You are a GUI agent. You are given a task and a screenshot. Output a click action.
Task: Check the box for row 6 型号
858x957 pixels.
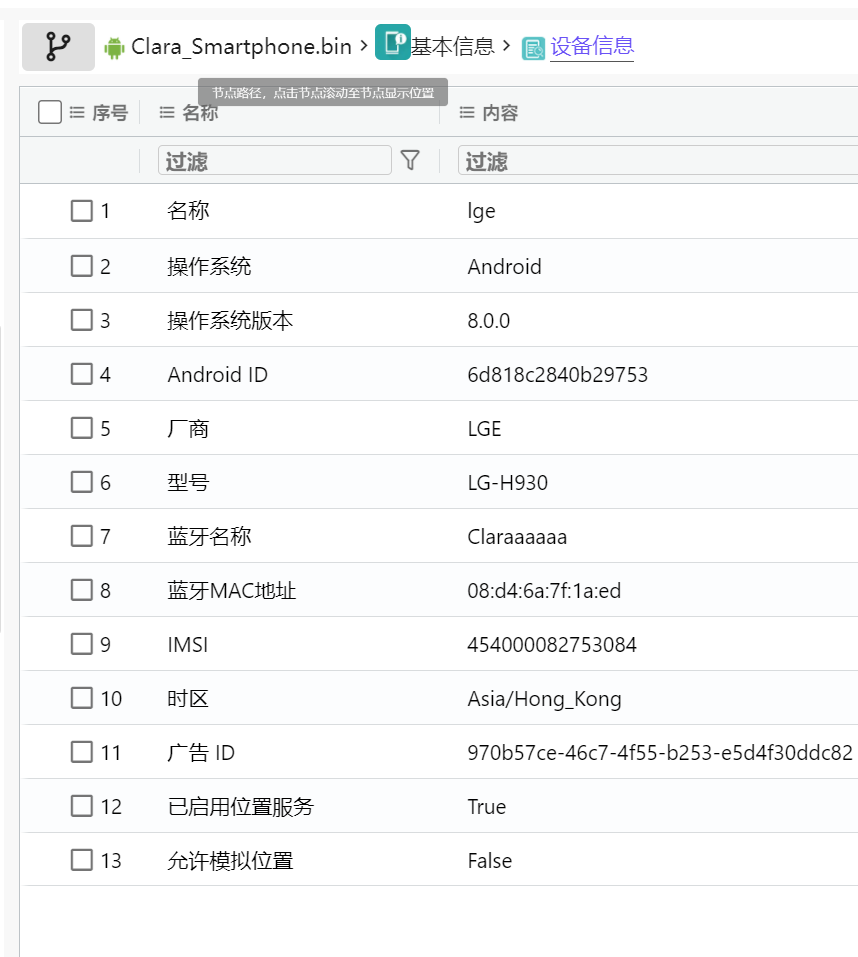pos(82,482)
